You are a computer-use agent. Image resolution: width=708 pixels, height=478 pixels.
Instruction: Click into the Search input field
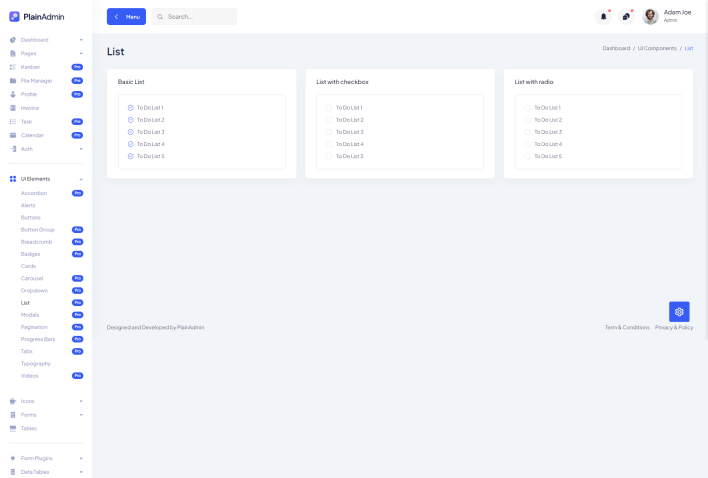click(198, 17)
